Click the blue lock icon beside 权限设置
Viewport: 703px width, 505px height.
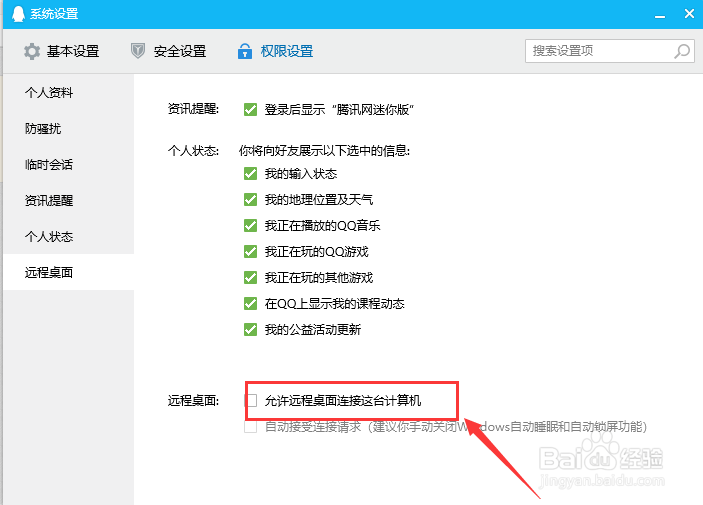coord(244,51)
